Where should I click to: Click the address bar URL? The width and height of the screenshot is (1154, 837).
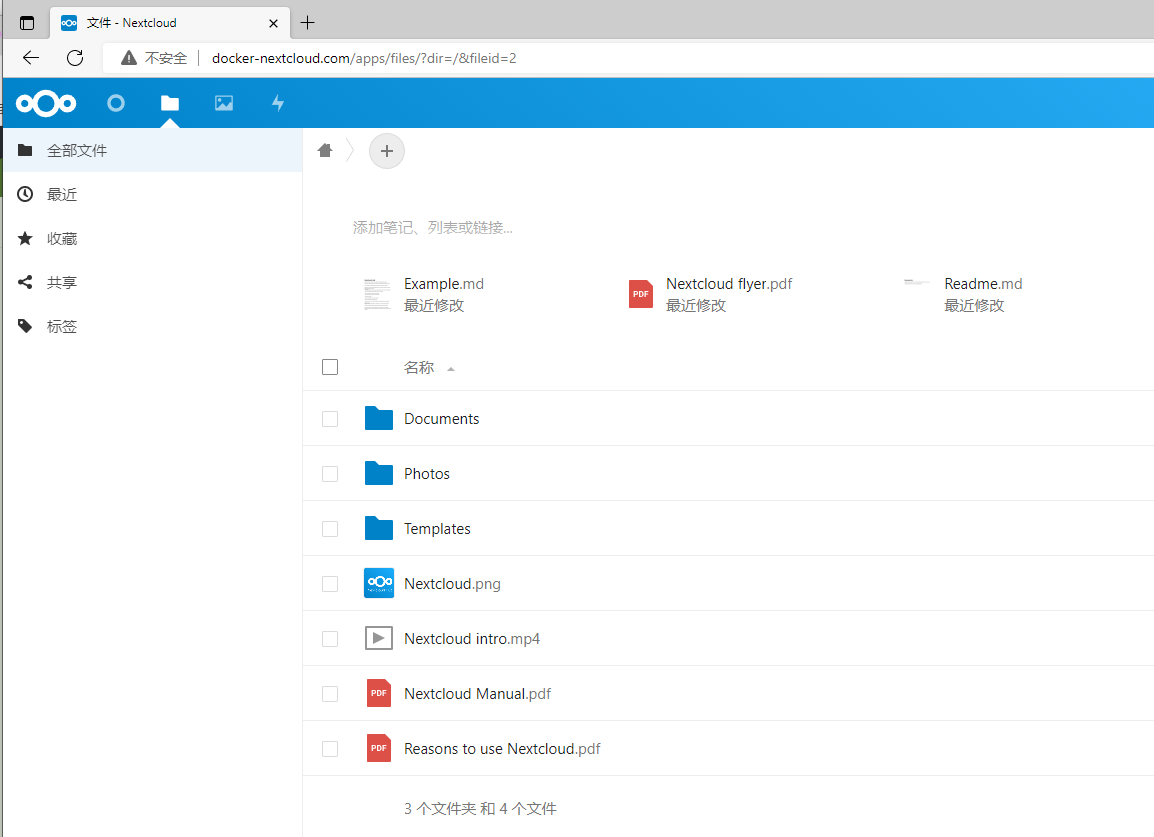[x=364, y=58]
